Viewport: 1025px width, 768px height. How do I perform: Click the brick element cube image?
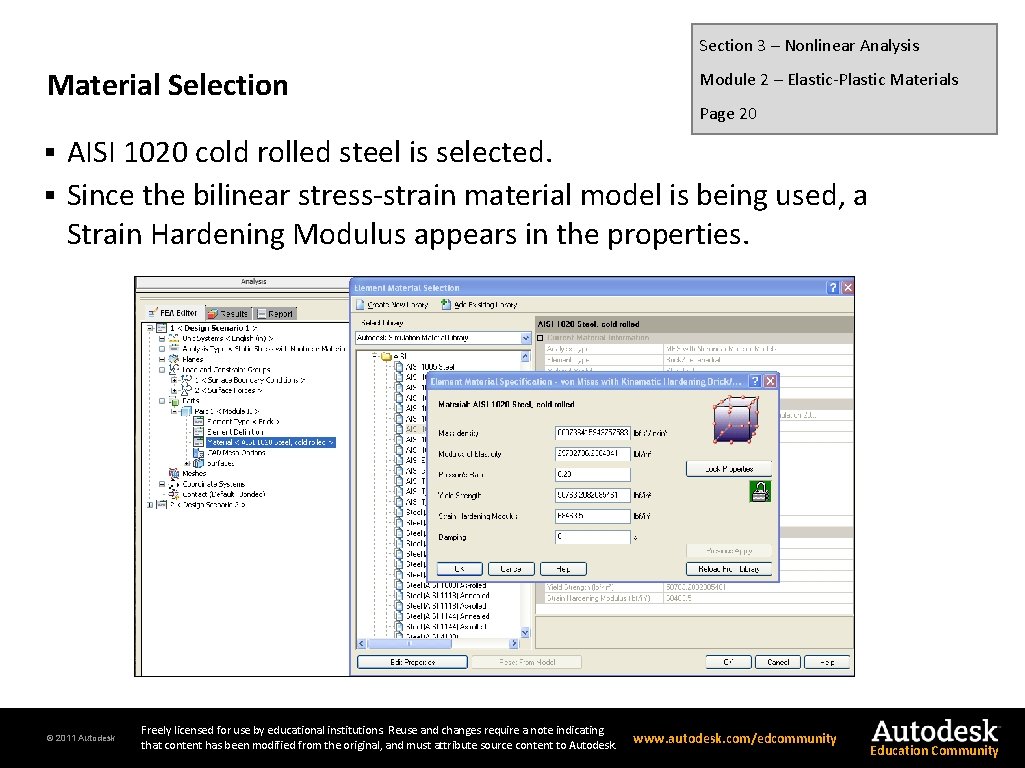pos(735,419)
